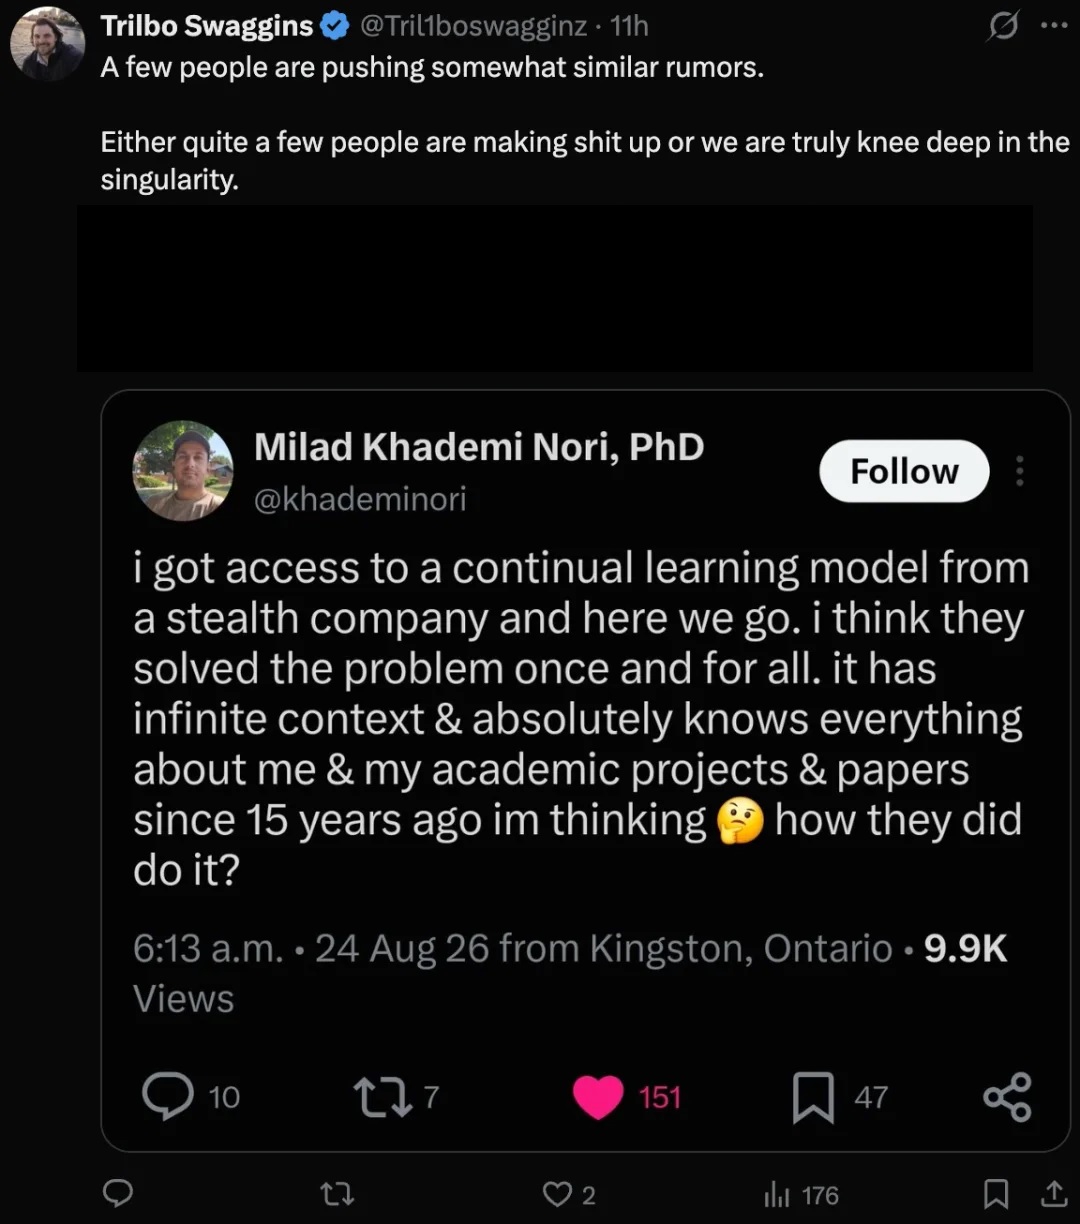Viewport: 1080px width, 1224px height.
Task: Click the outer tweet's upload share icon
Action: 1054,1194
